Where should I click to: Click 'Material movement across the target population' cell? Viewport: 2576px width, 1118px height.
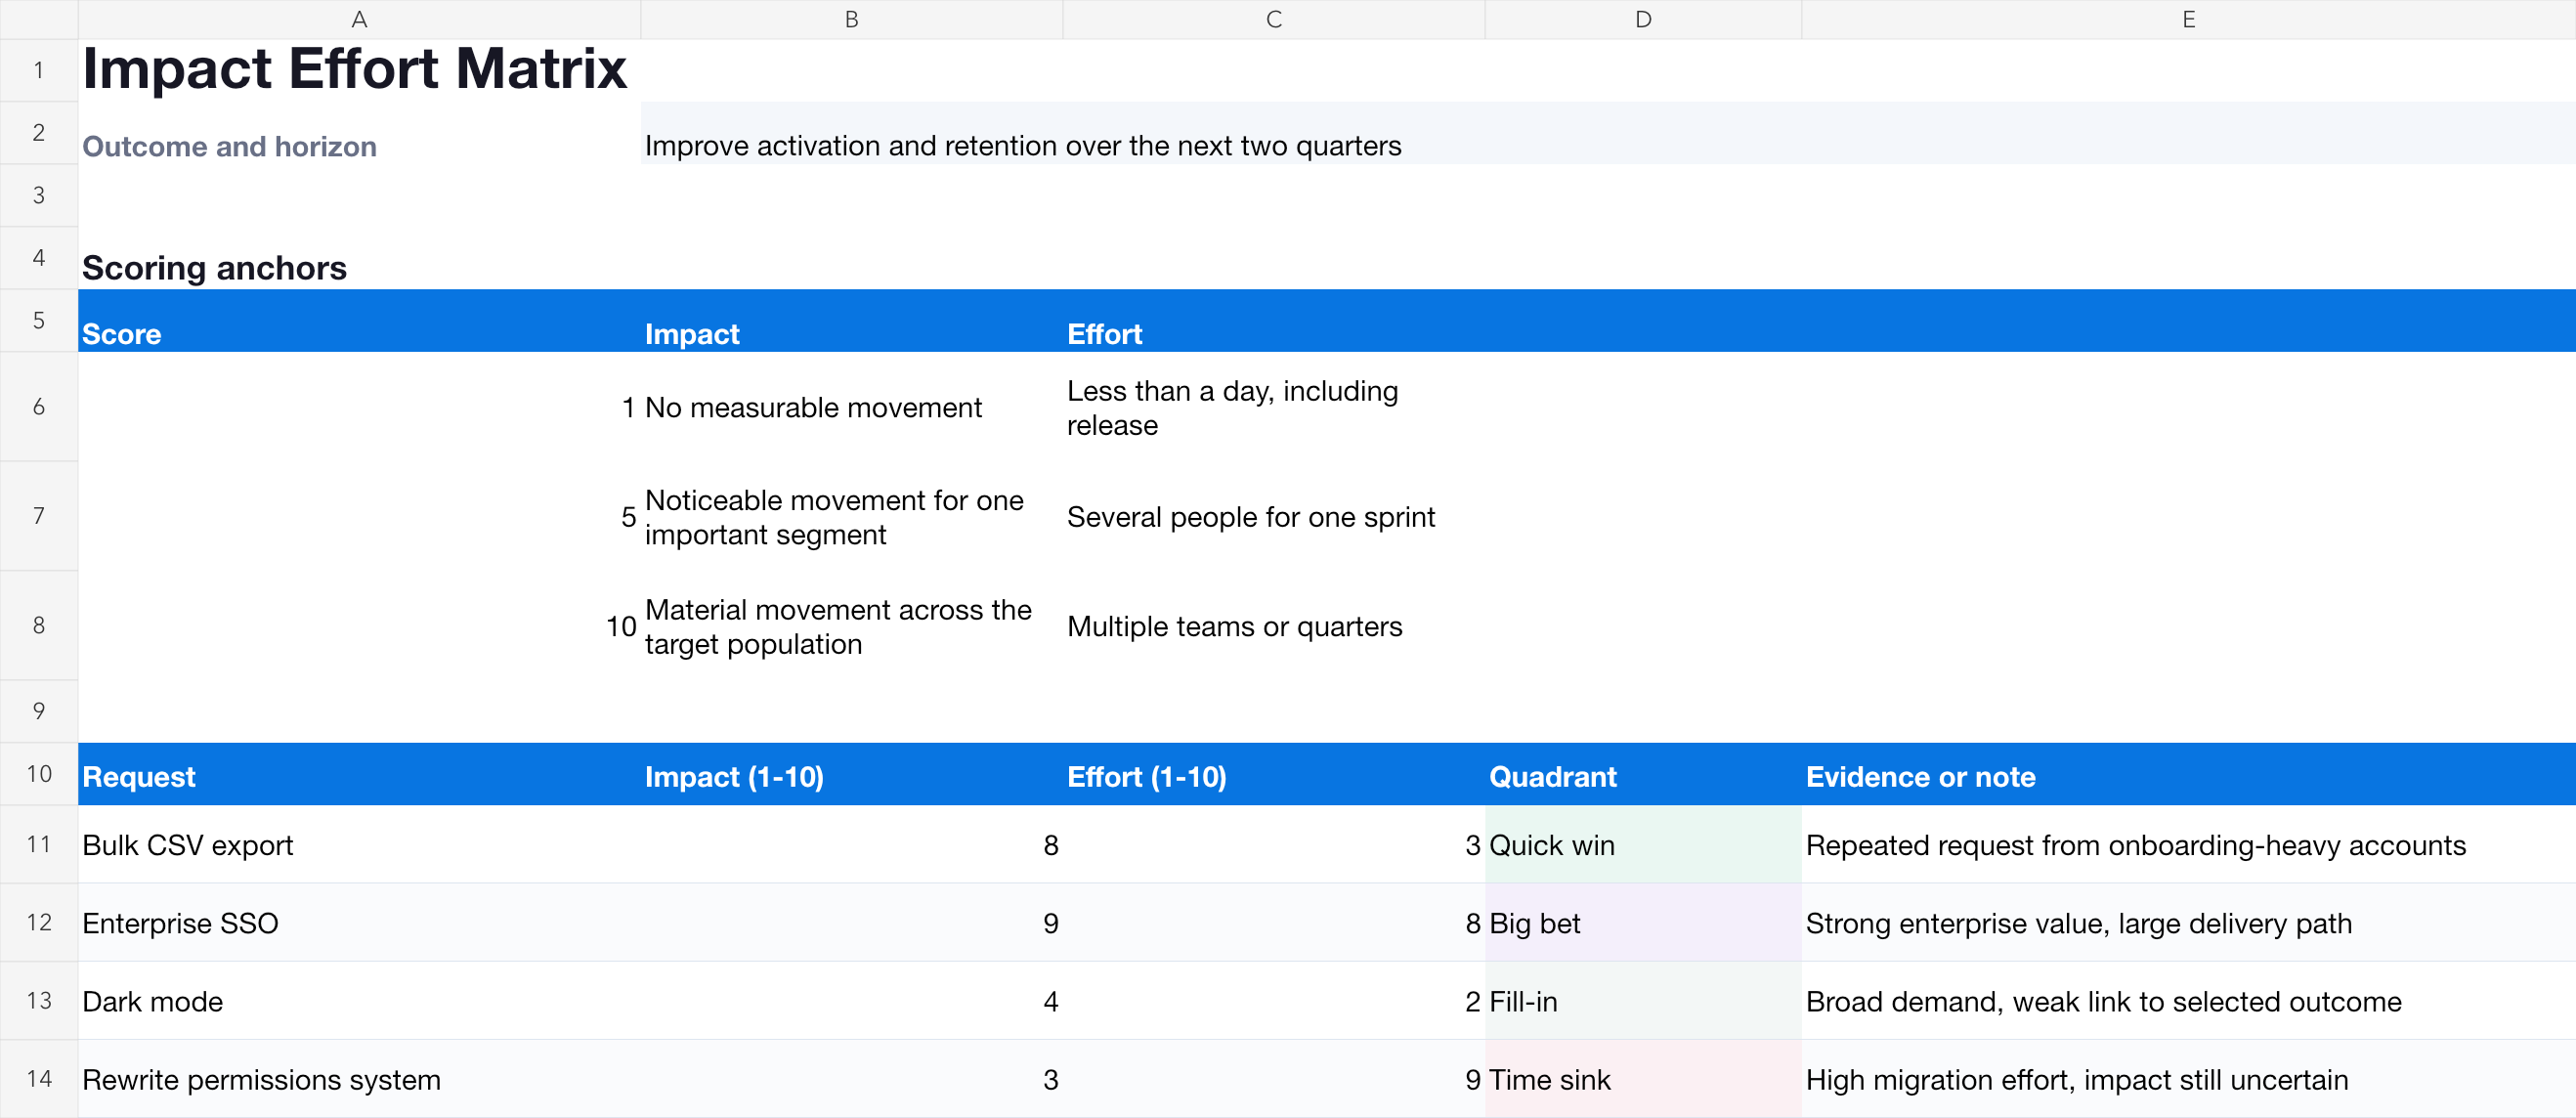851,626
